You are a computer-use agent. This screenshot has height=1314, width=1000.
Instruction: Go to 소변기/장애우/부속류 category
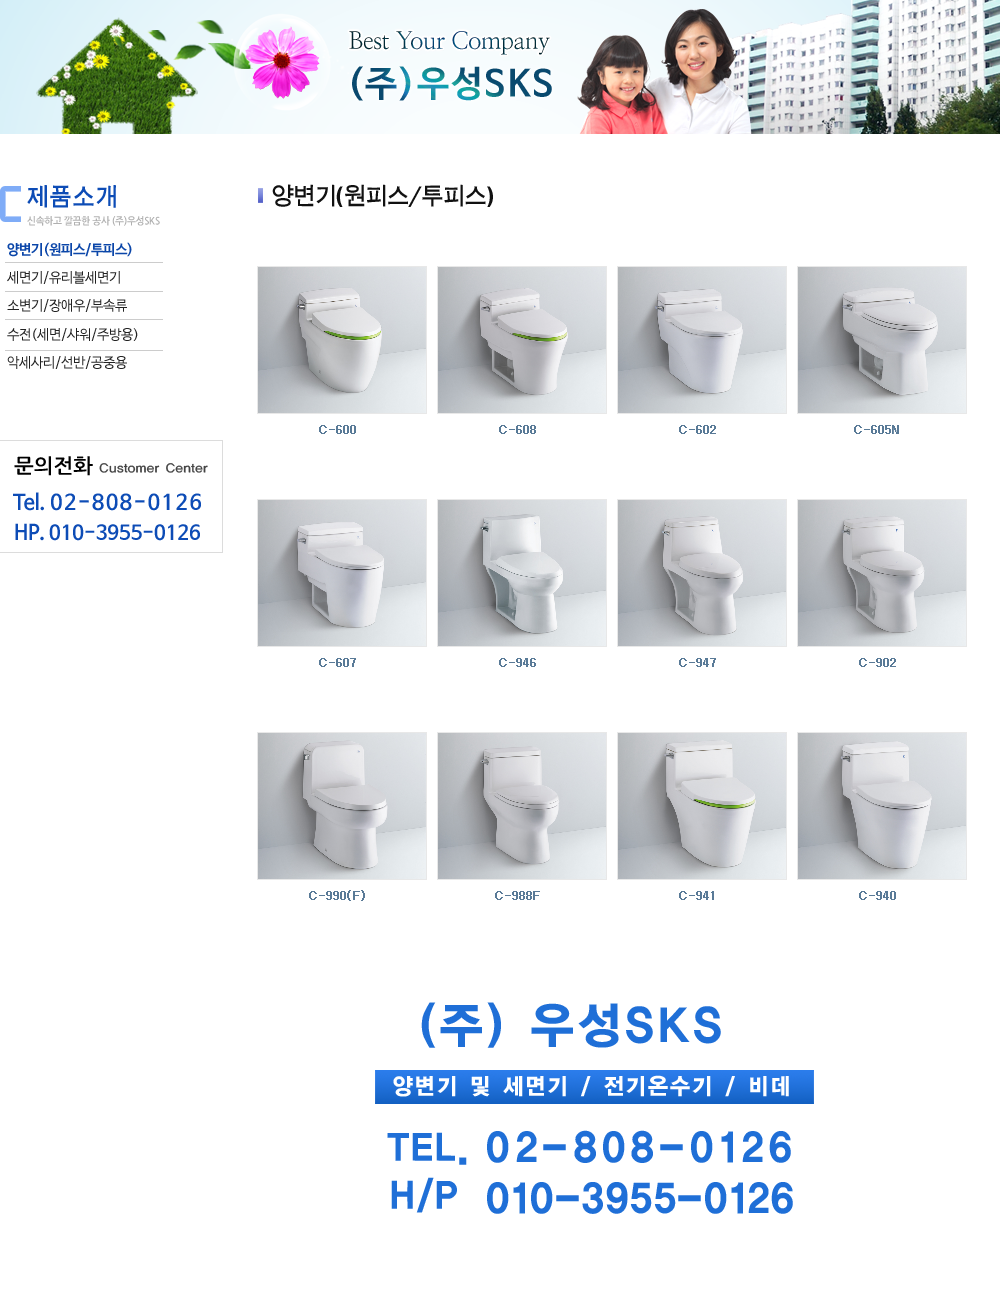(x=67, y=305)
